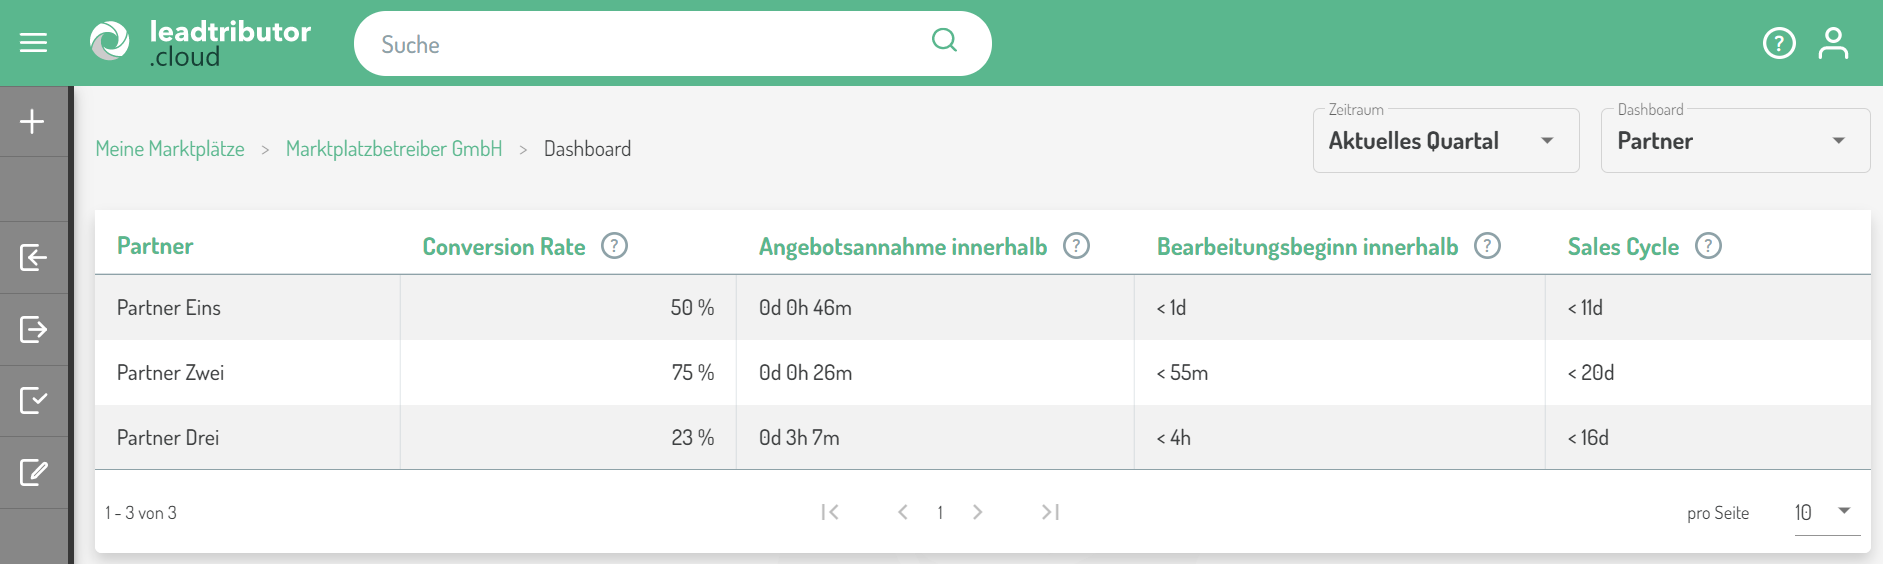Click the plus icon in sidebar
Image resolution: width=1883 pixels, height=564 pixels.
point(33,122)
